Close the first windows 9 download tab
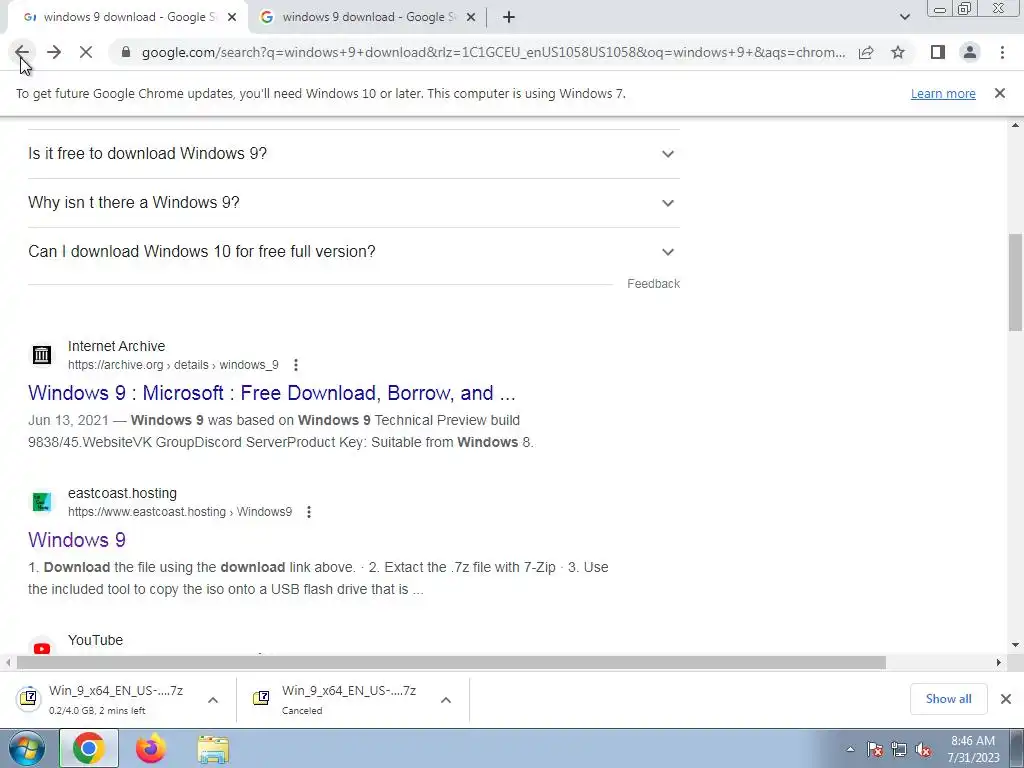Image resolution: width=1024 pixels, height=768 pixels. click(x=232, y=17)
